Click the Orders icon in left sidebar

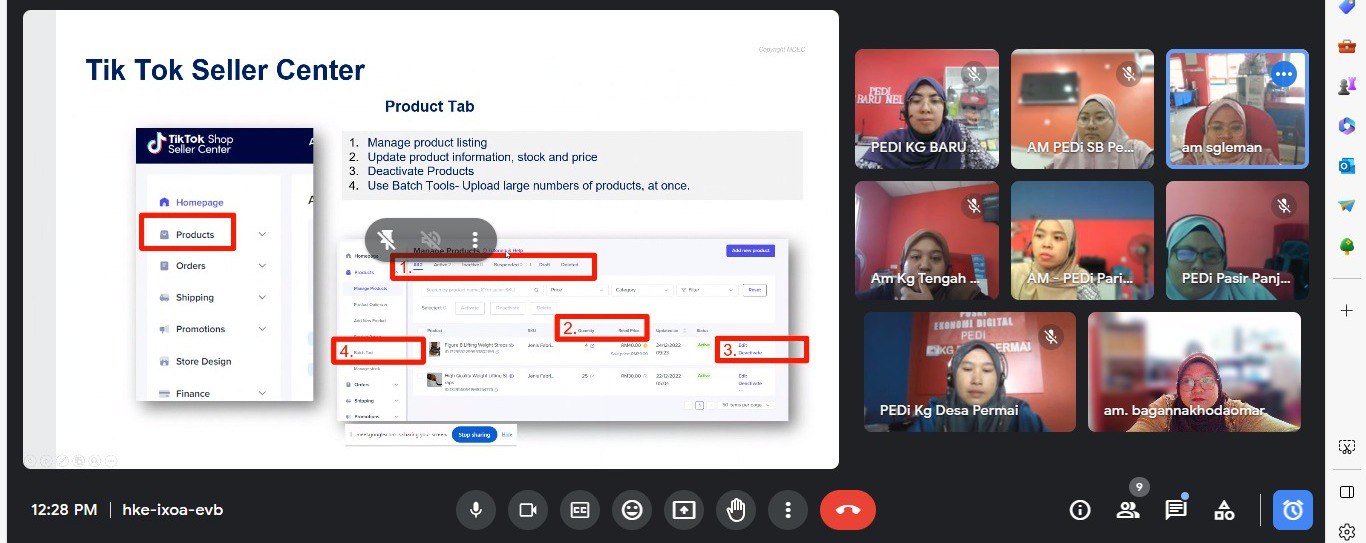[165, 266]
